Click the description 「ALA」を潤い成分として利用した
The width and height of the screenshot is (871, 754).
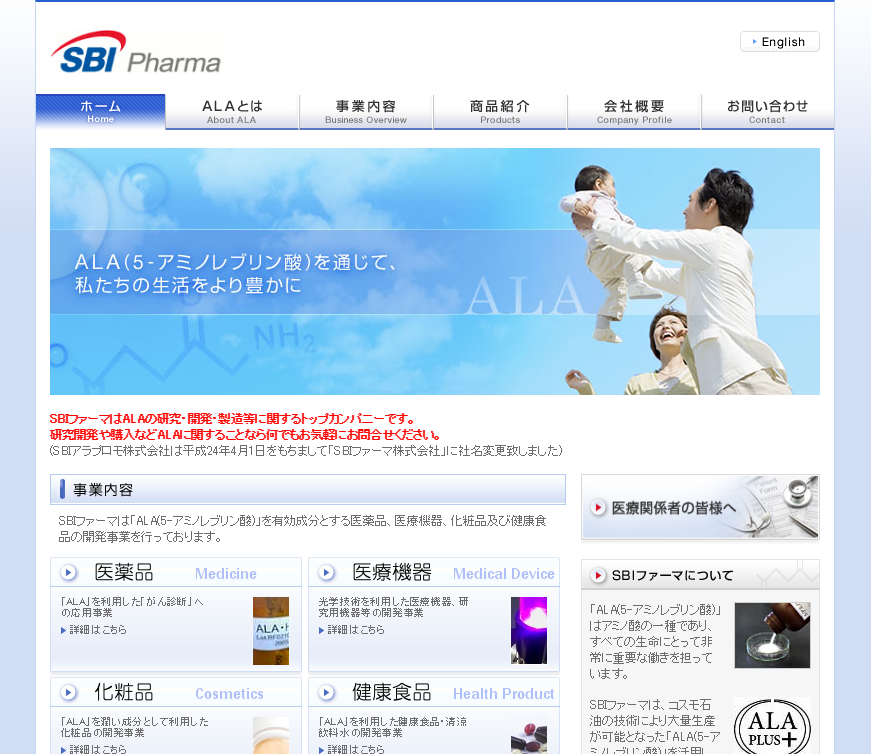pos(134,727)
